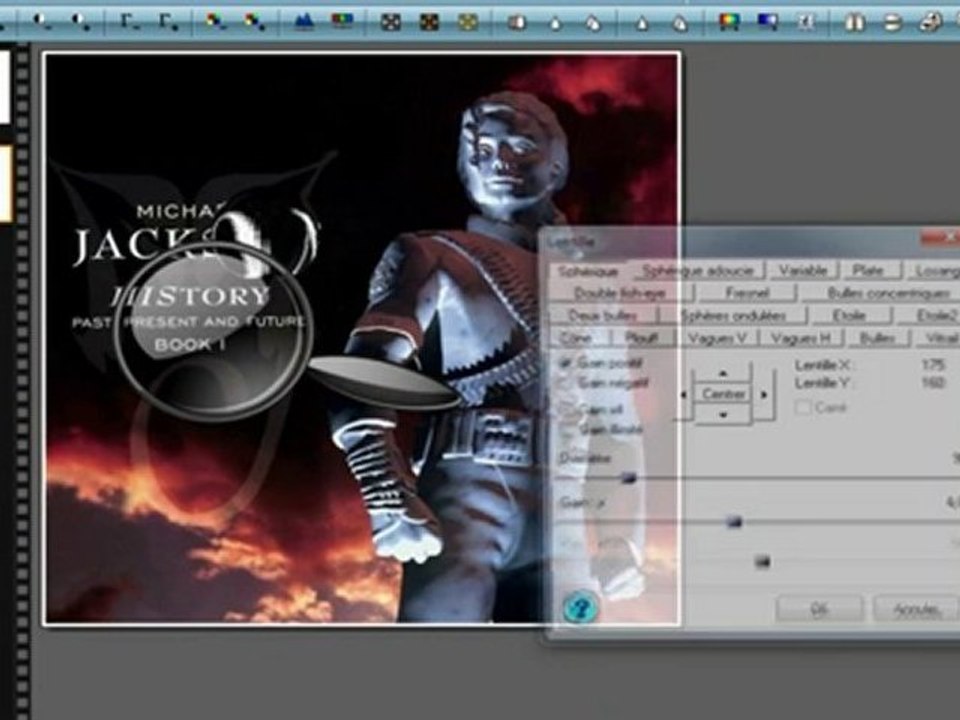Choose the Bulles concentriques lens type
This screenshot has width=960, height=720.
[x=888, y=293]
